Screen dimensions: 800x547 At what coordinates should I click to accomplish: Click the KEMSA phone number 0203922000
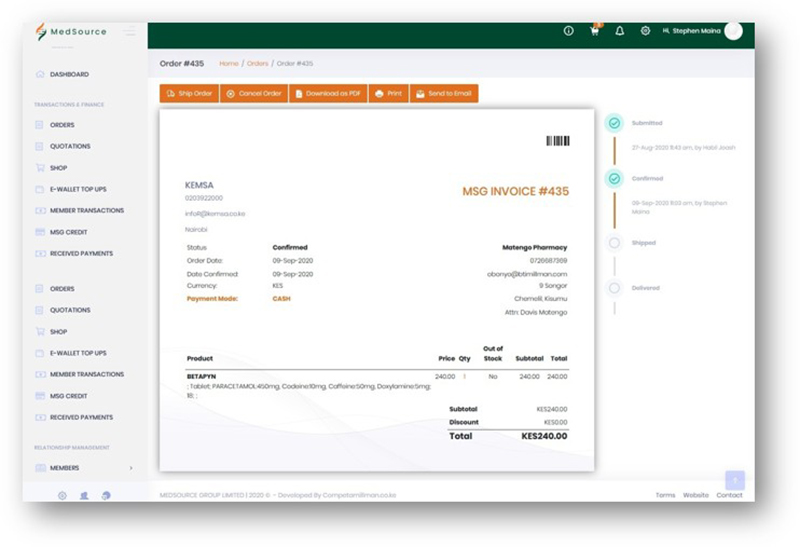click(x=204, y=198)
